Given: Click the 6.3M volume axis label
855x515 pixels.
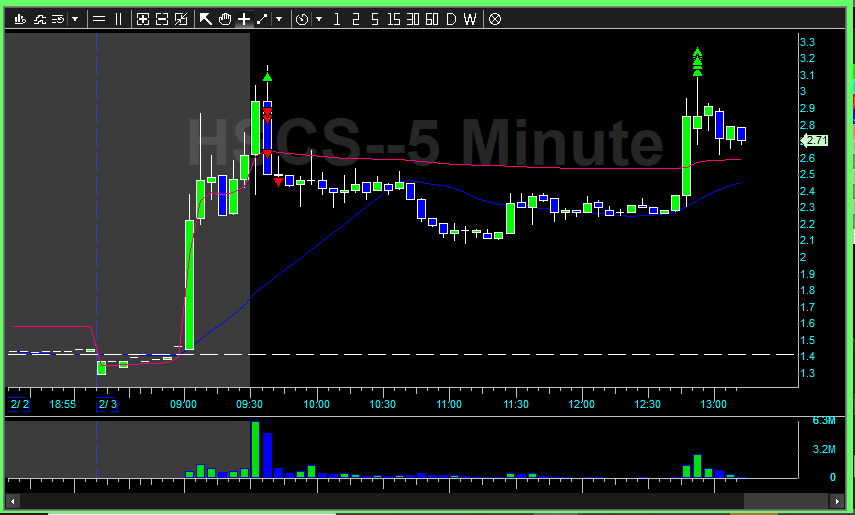Looking at the screenshot, I should tap(823, 421).
